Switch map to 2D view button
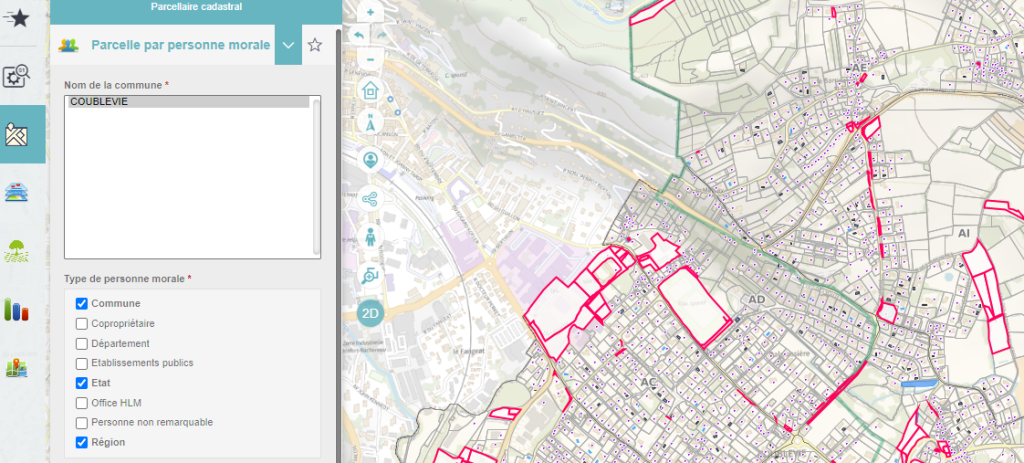Viewport: 1024px width, 463px height. [370, 313]
